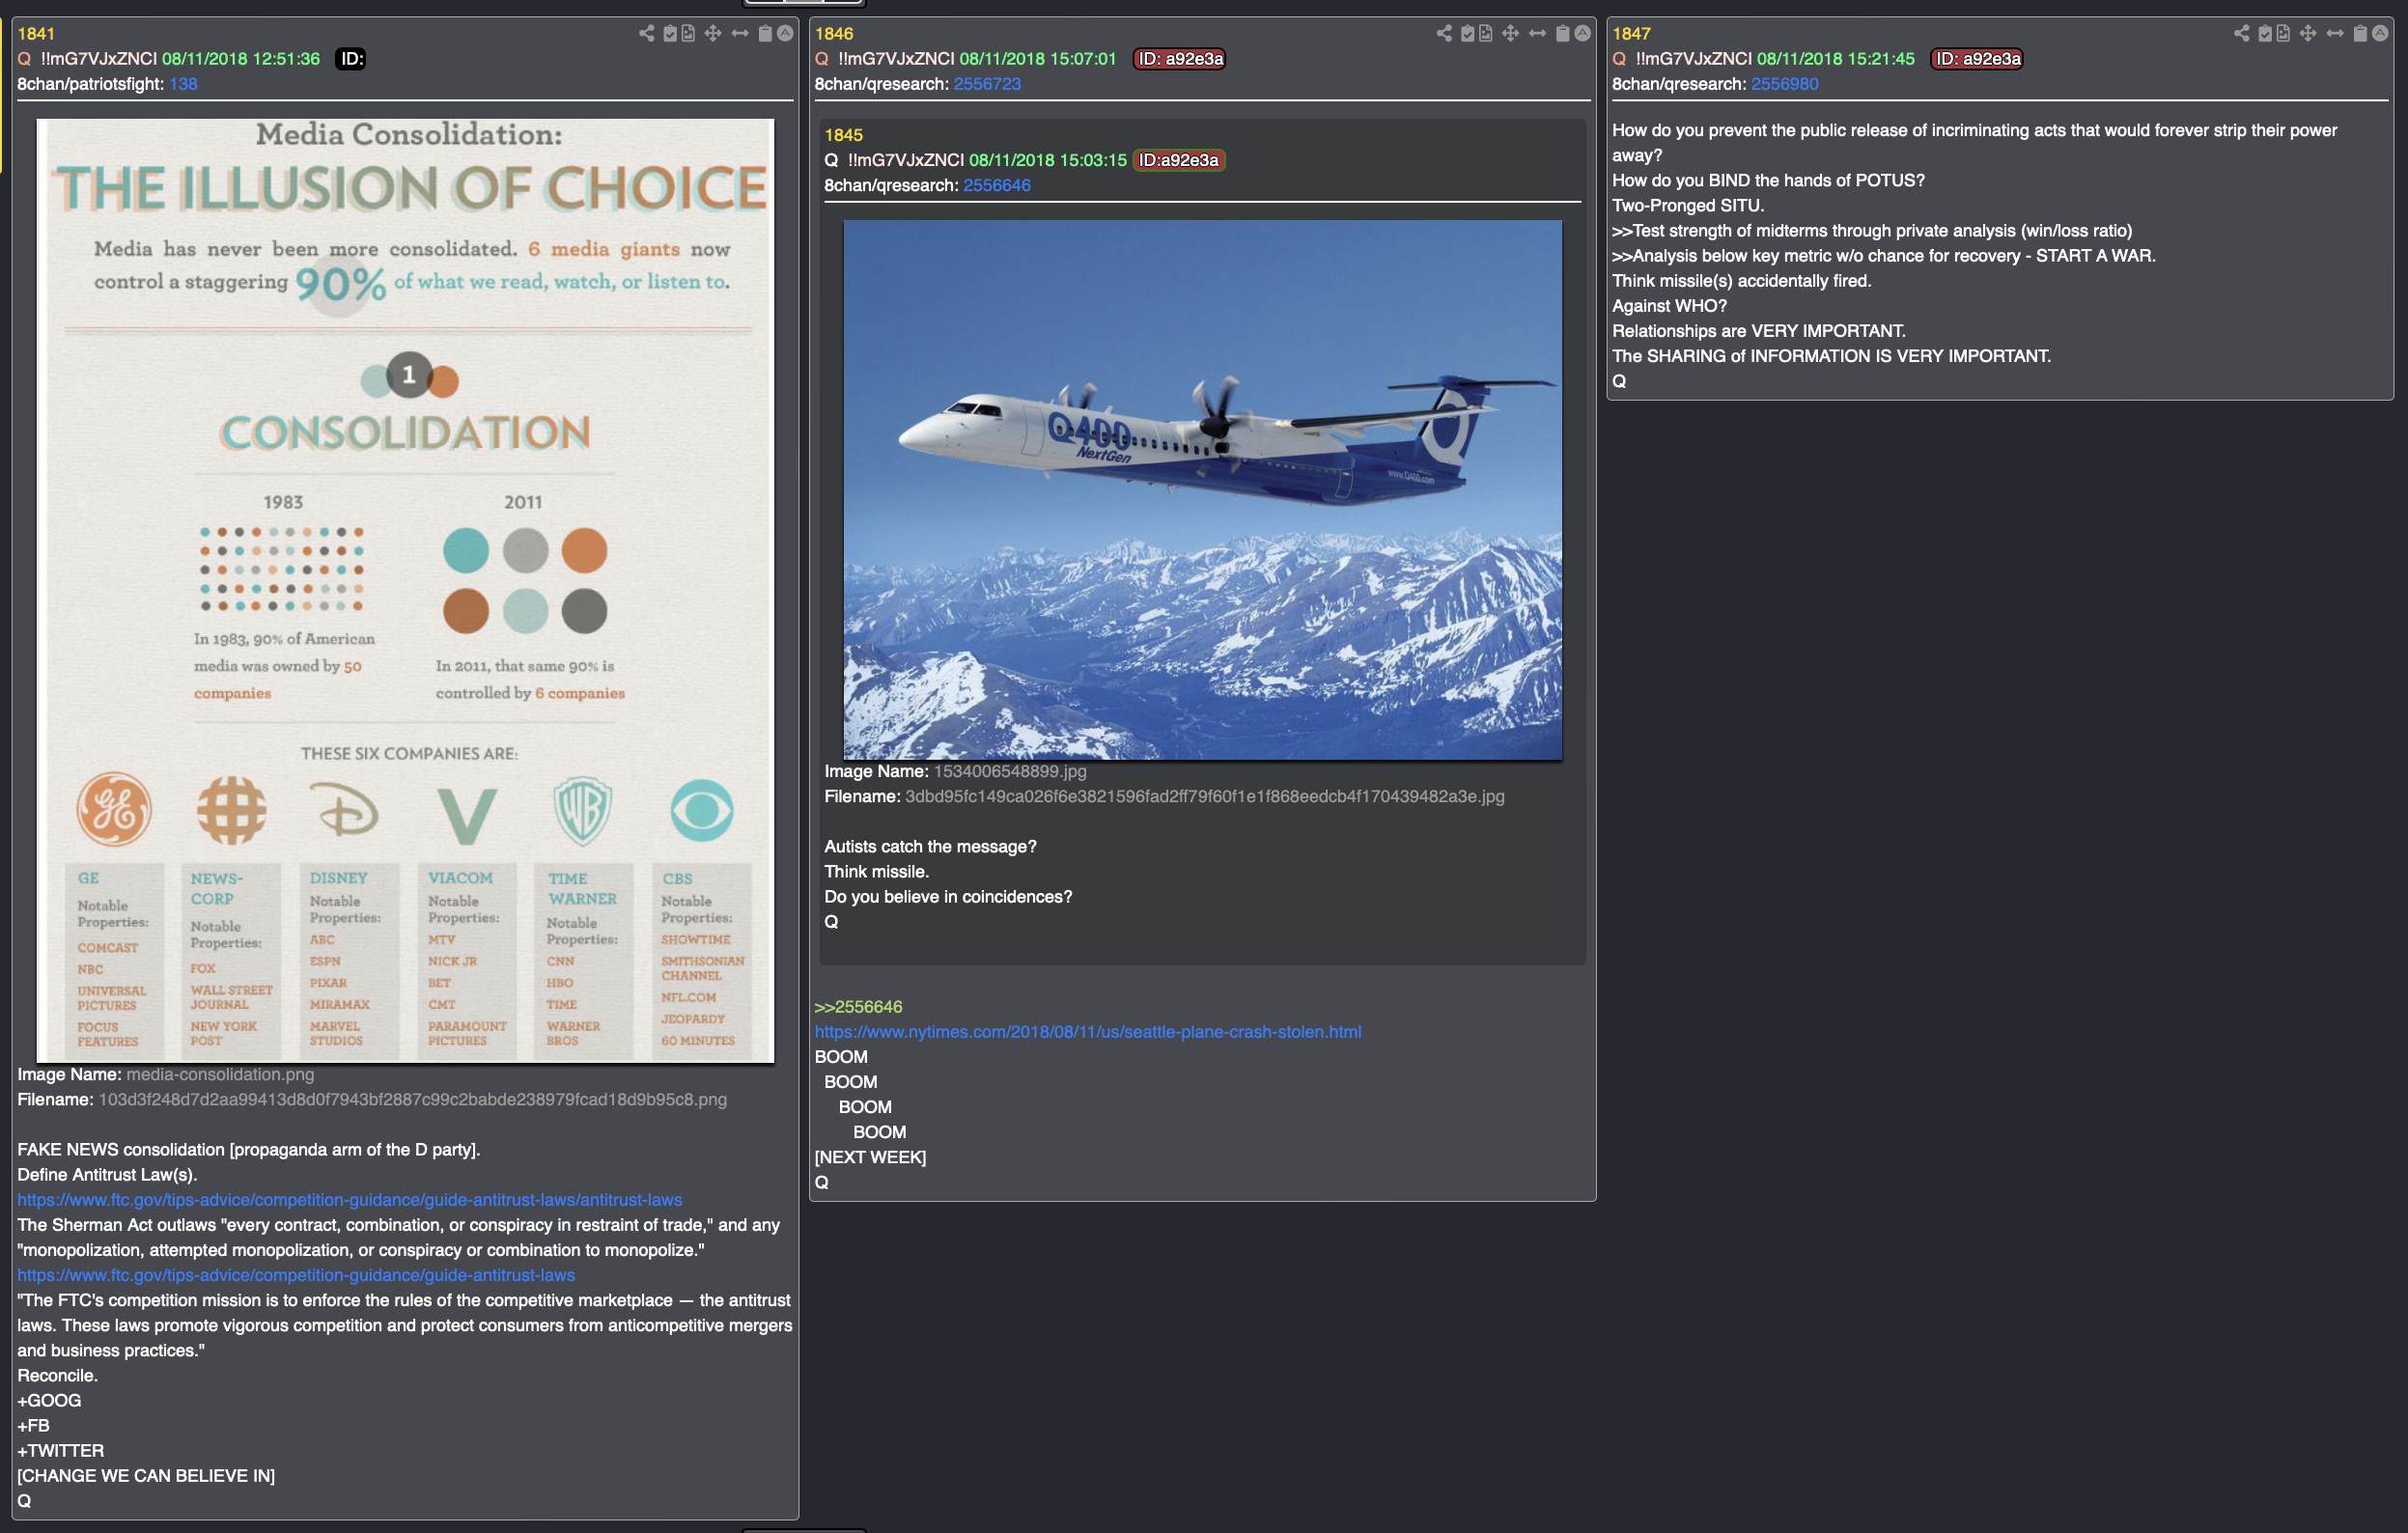Click nested post number 1845
This screenshot has width=2408, height=1533.
point(844,135)
